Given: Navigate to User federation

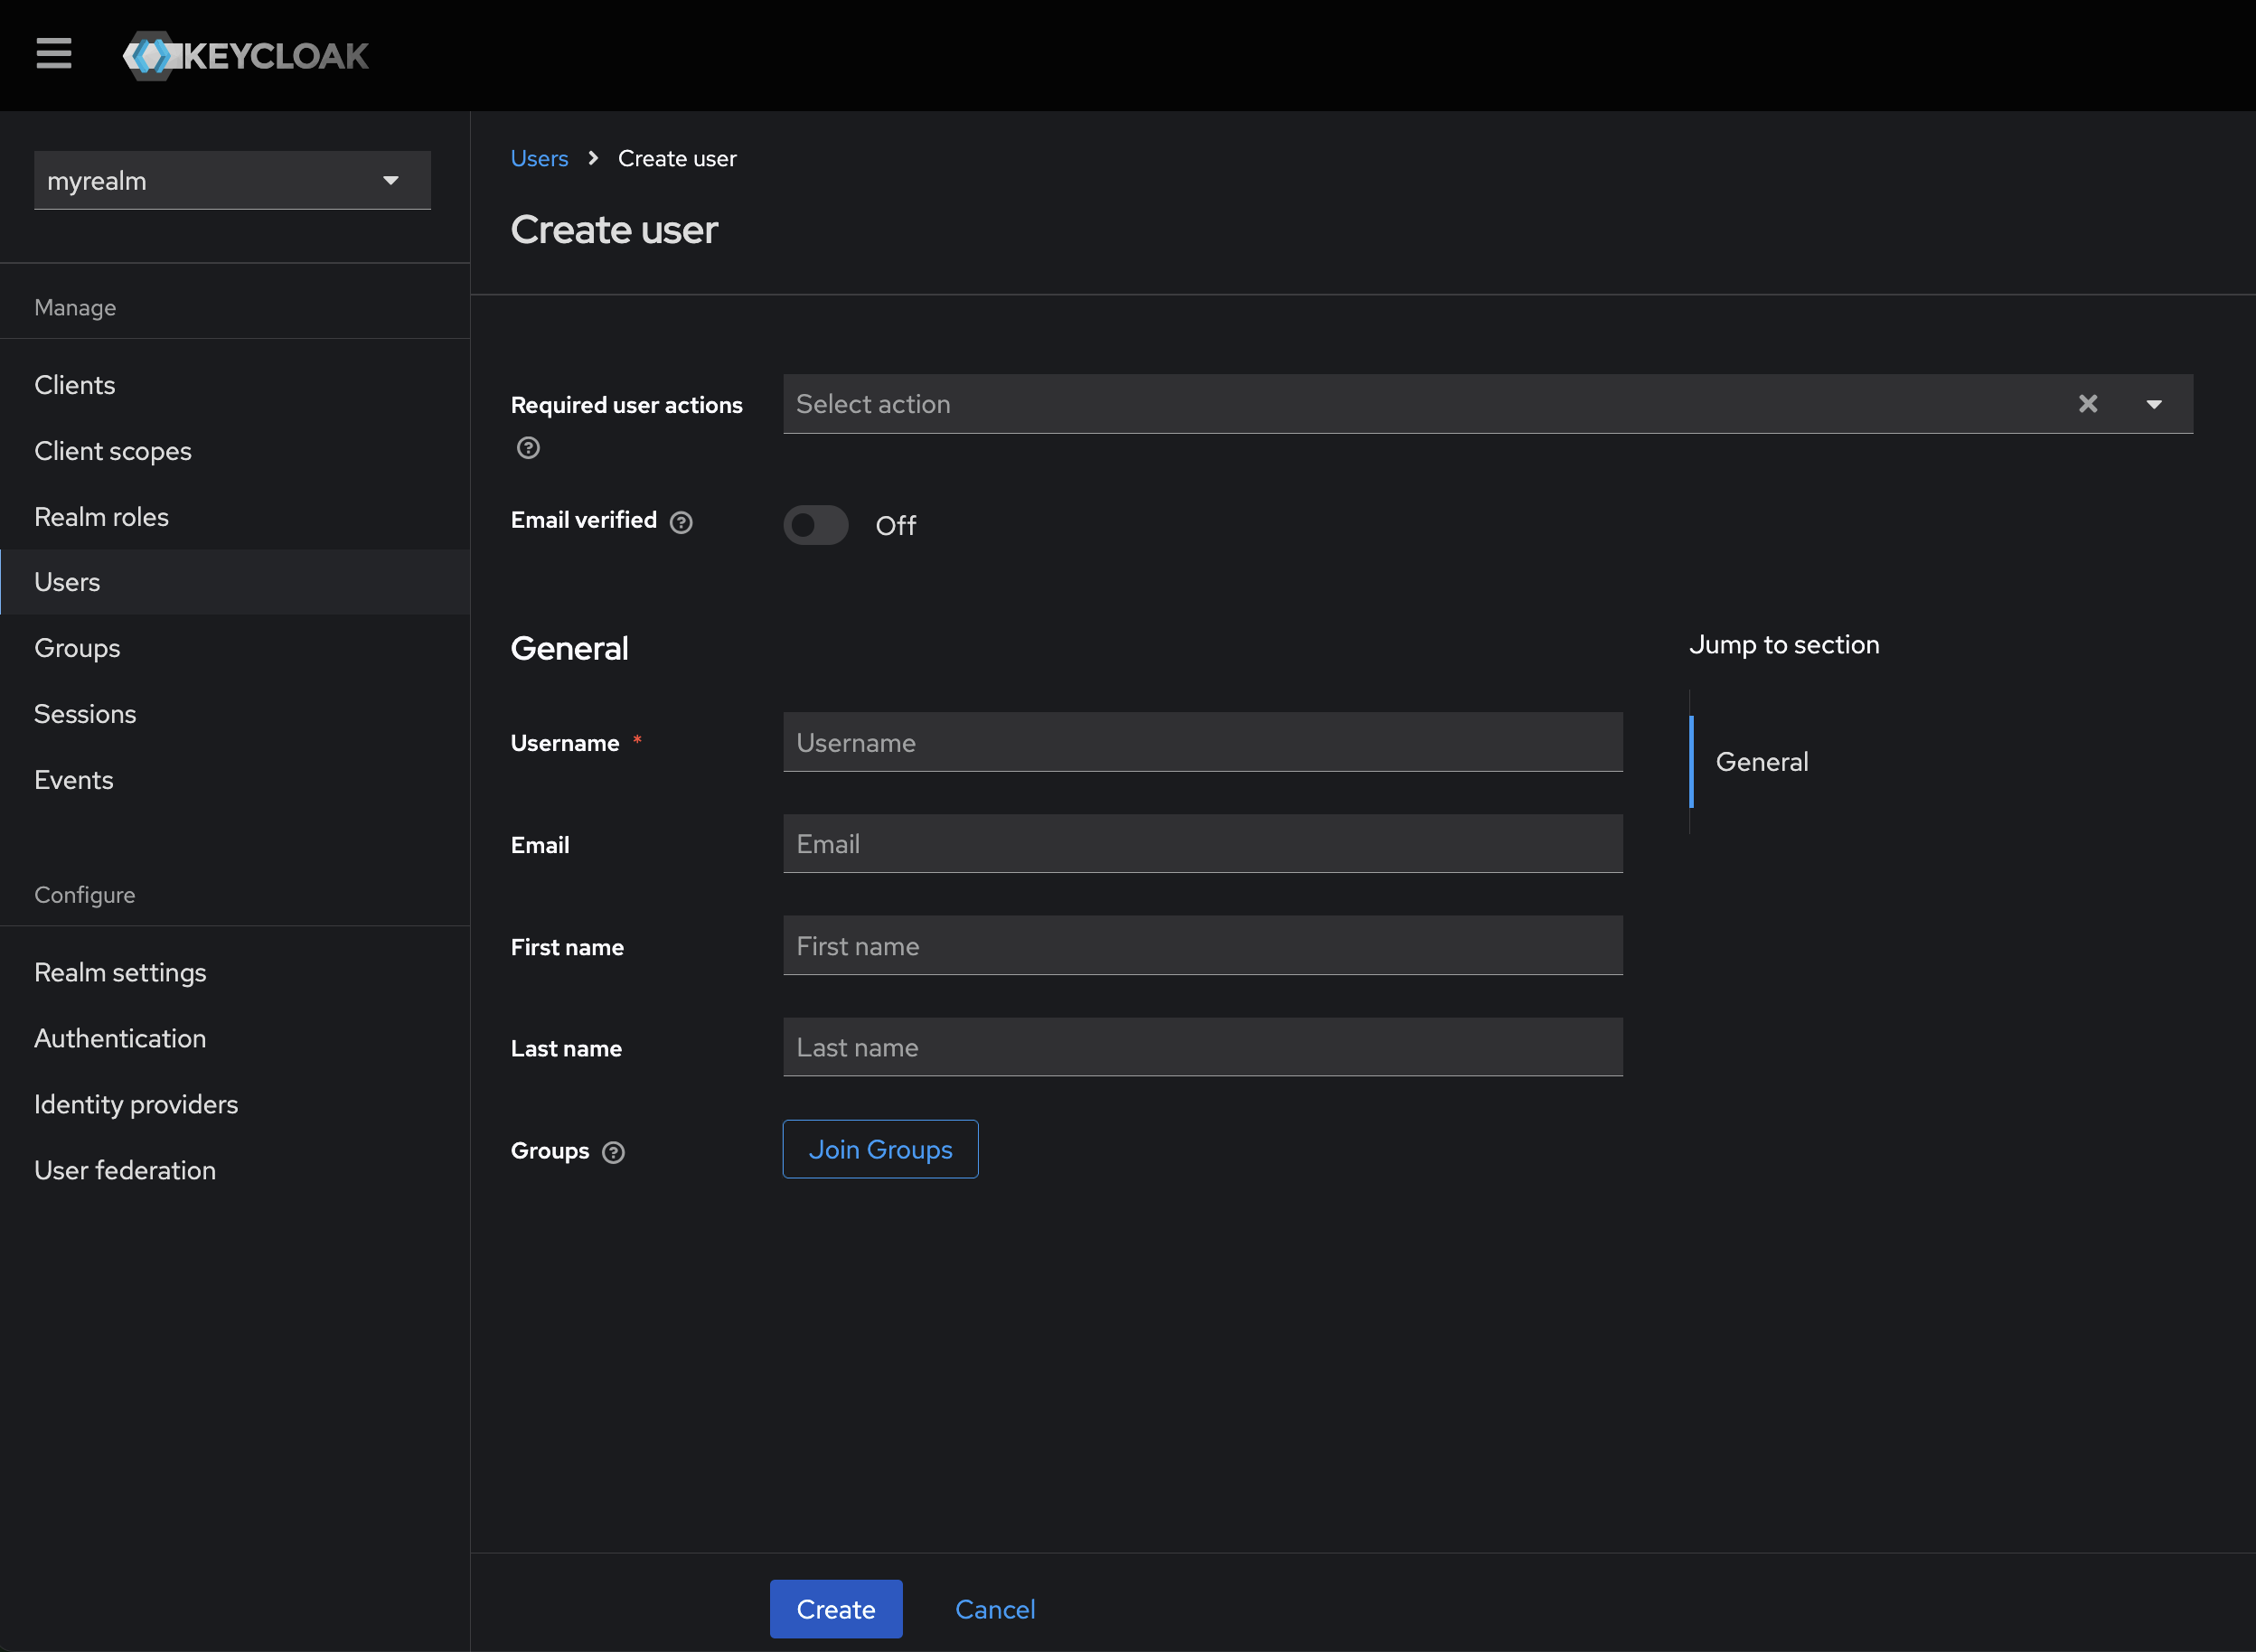Looking at the screenshot, I should 235,1170.
